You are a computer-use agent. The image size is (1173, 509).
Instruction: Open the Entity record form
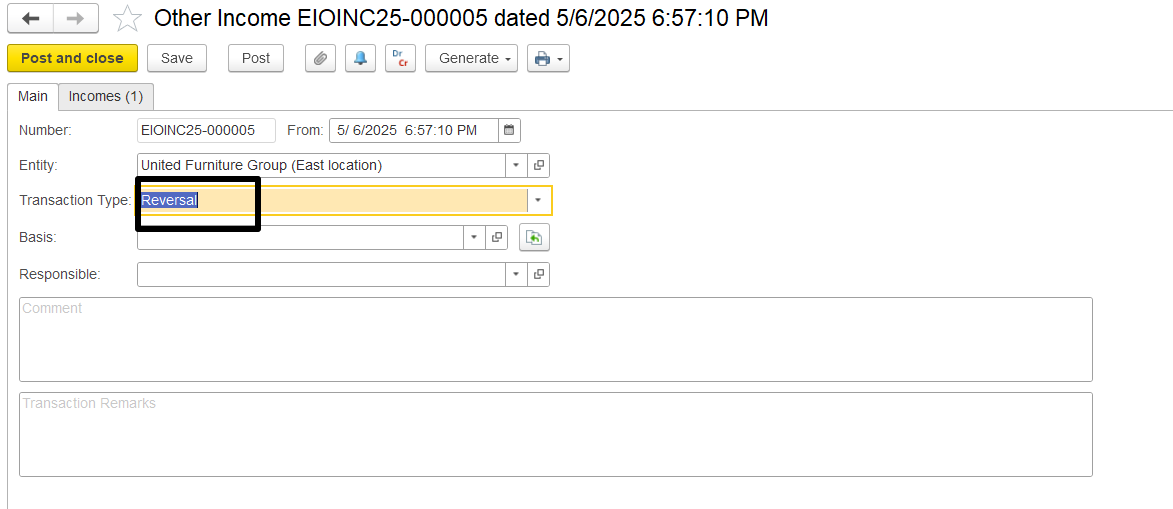(x=539, y=165)
